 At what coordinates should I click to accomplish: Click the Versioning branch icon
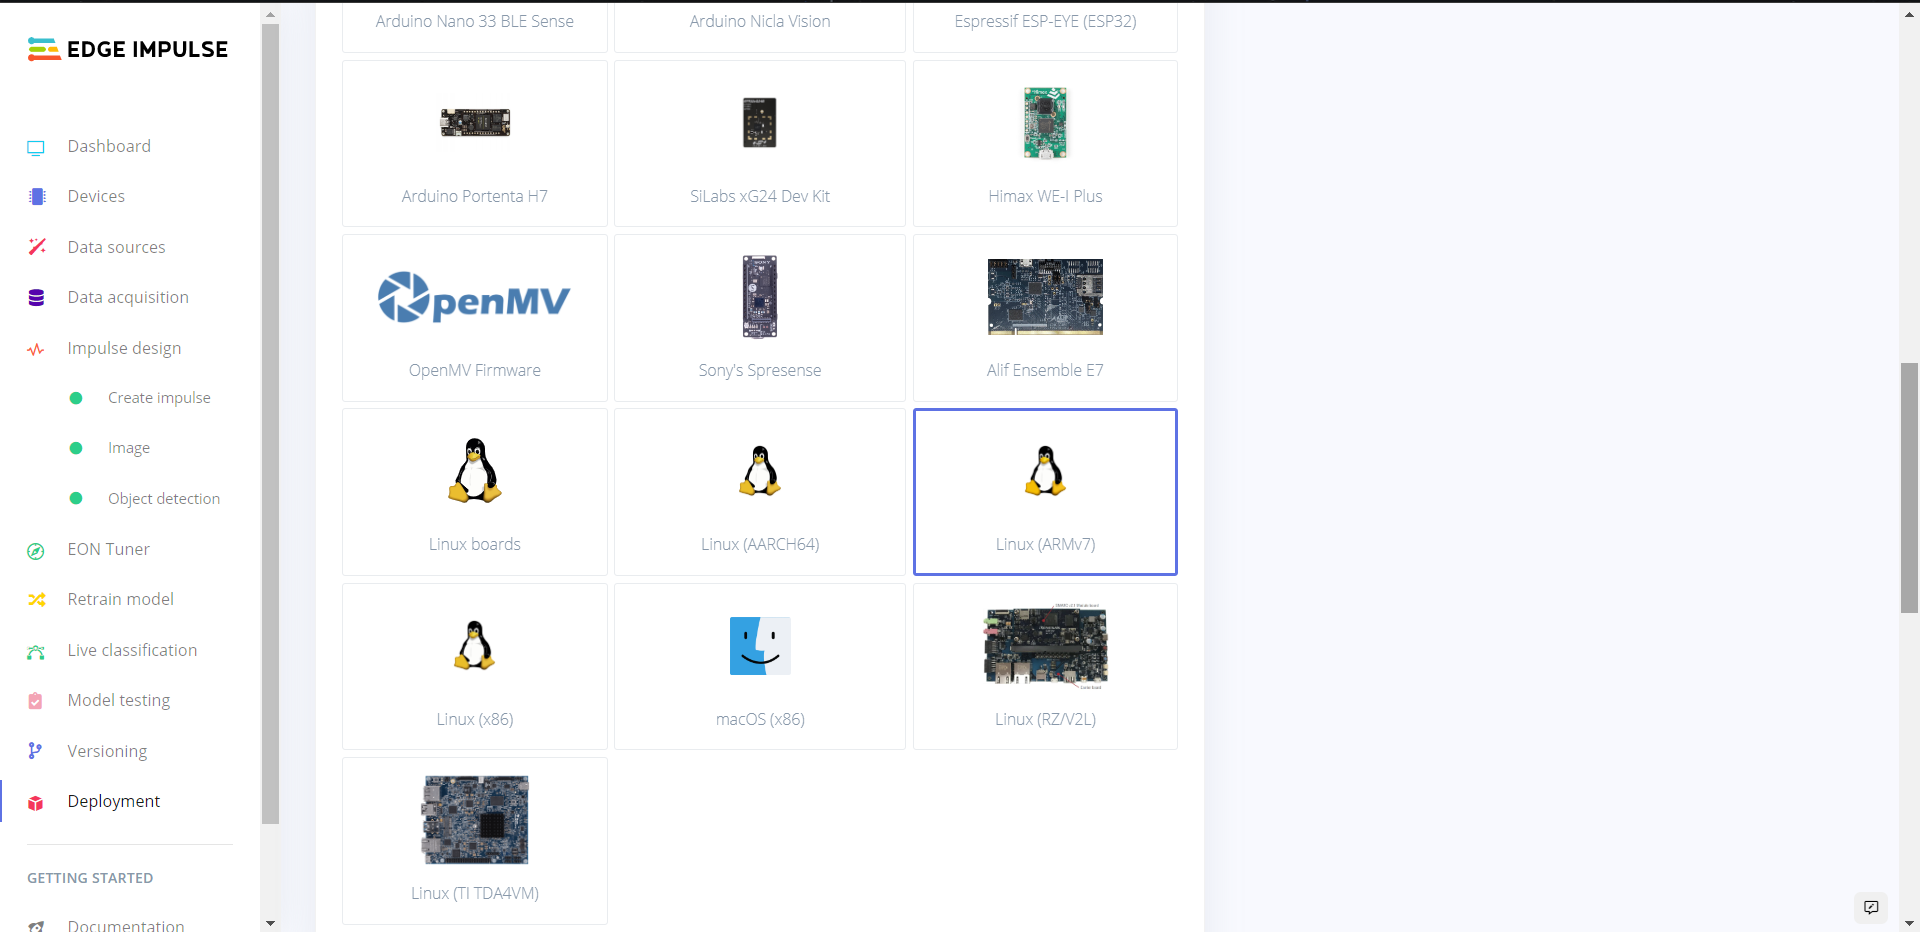point(36,750)
